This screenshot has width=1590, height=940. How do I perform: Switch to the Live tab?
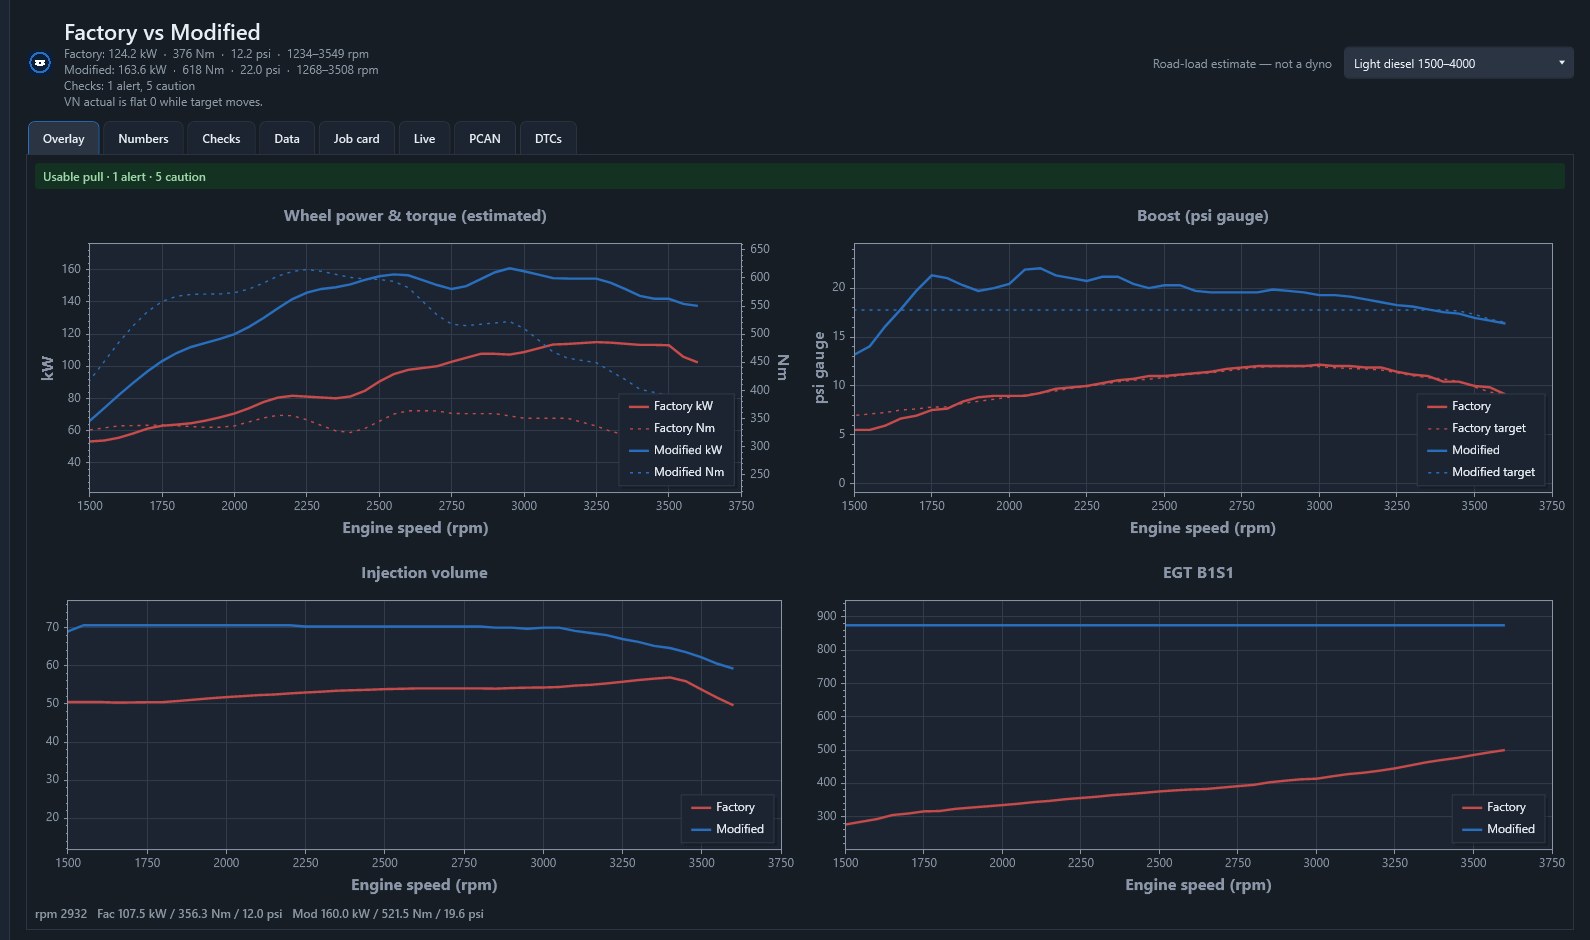[424, 138]
